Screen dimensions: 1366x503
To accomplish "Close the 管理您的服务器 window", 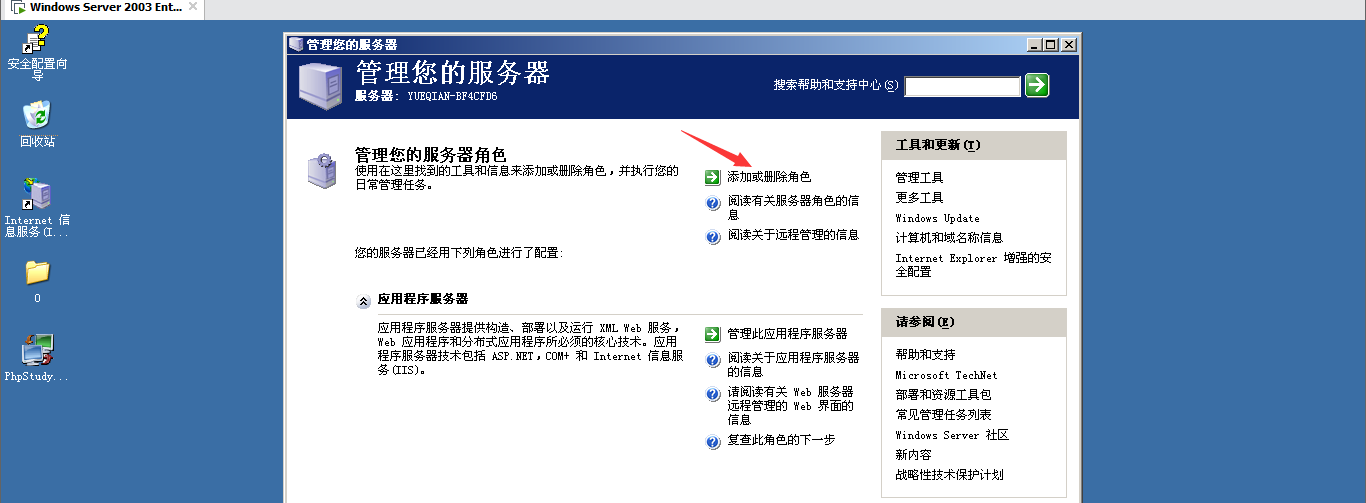I will click(1069, 44).
